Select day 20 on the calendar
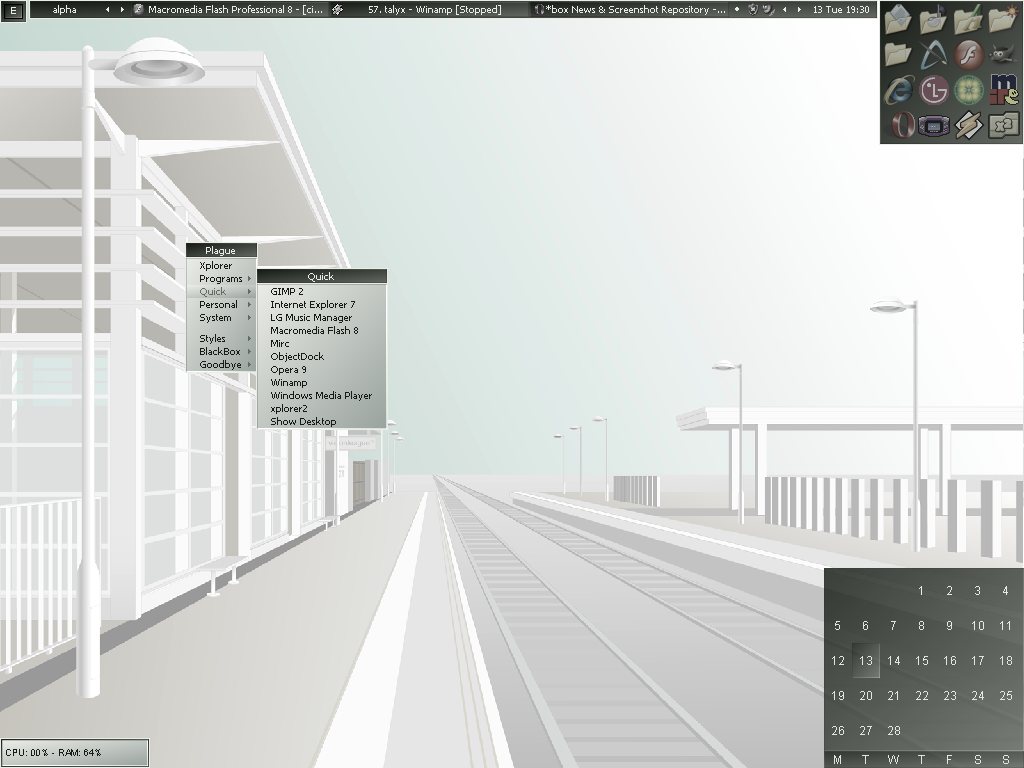1024x768 pixels. 866,696
